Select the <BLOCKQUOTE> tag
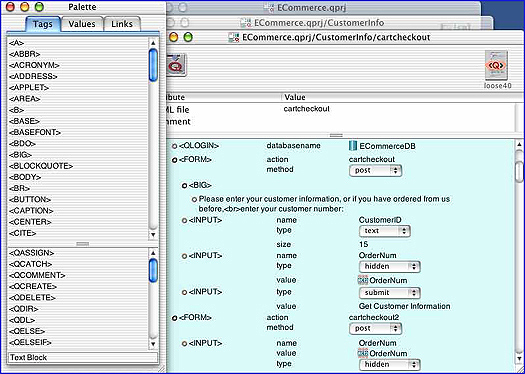Viewport: 525px width, 374px height. [41, 166]
